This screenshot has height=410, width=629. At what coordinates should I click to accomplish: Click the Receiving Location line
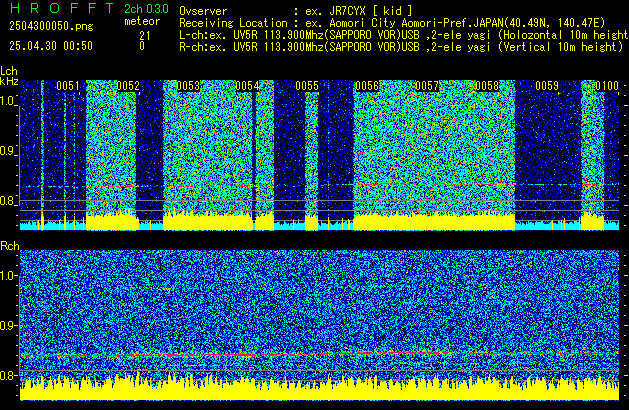392,23
